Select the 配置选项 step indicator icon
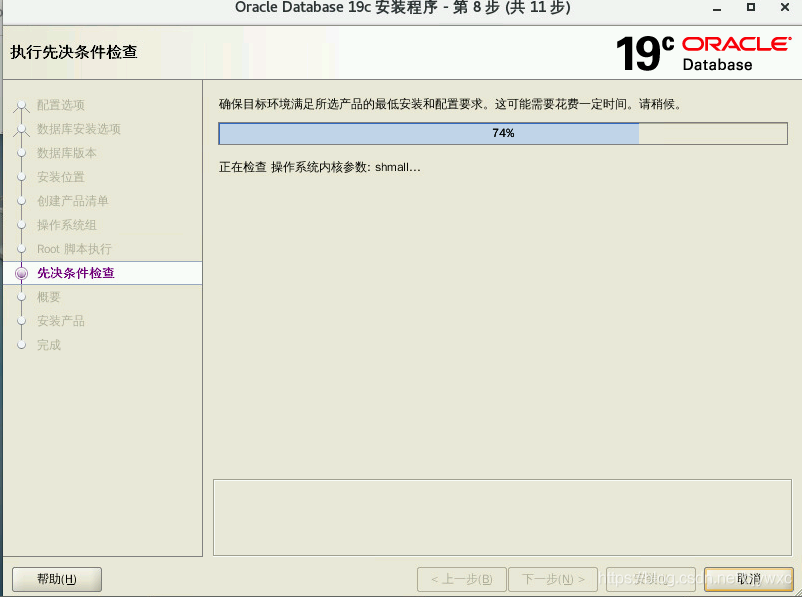This screenshot has width=802, height=597. point(20,104)
